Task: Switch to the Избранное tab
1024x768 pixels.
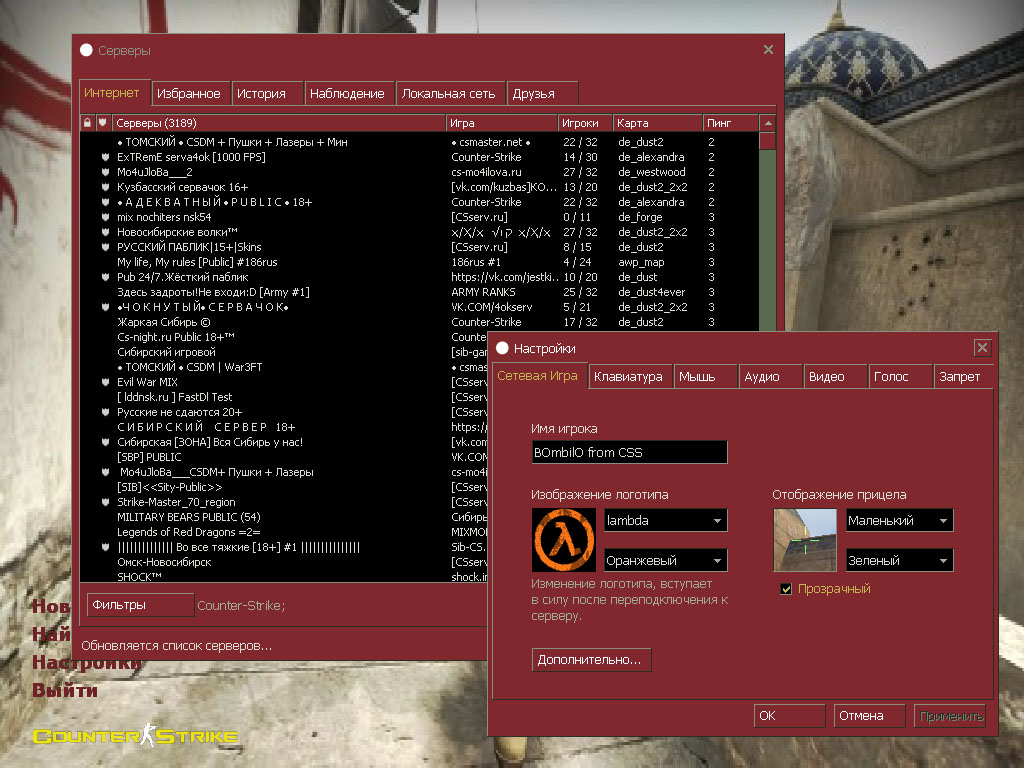Action: coord(191,93)
